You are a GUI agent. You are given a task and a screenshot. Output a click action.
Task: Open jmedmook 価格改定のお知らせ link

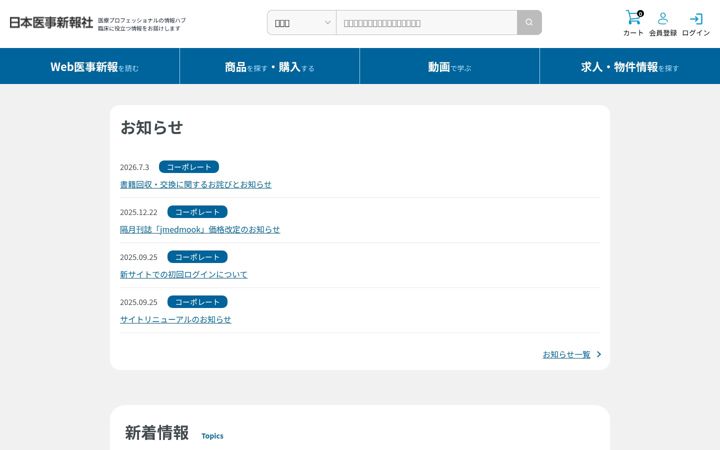(200, 230)
